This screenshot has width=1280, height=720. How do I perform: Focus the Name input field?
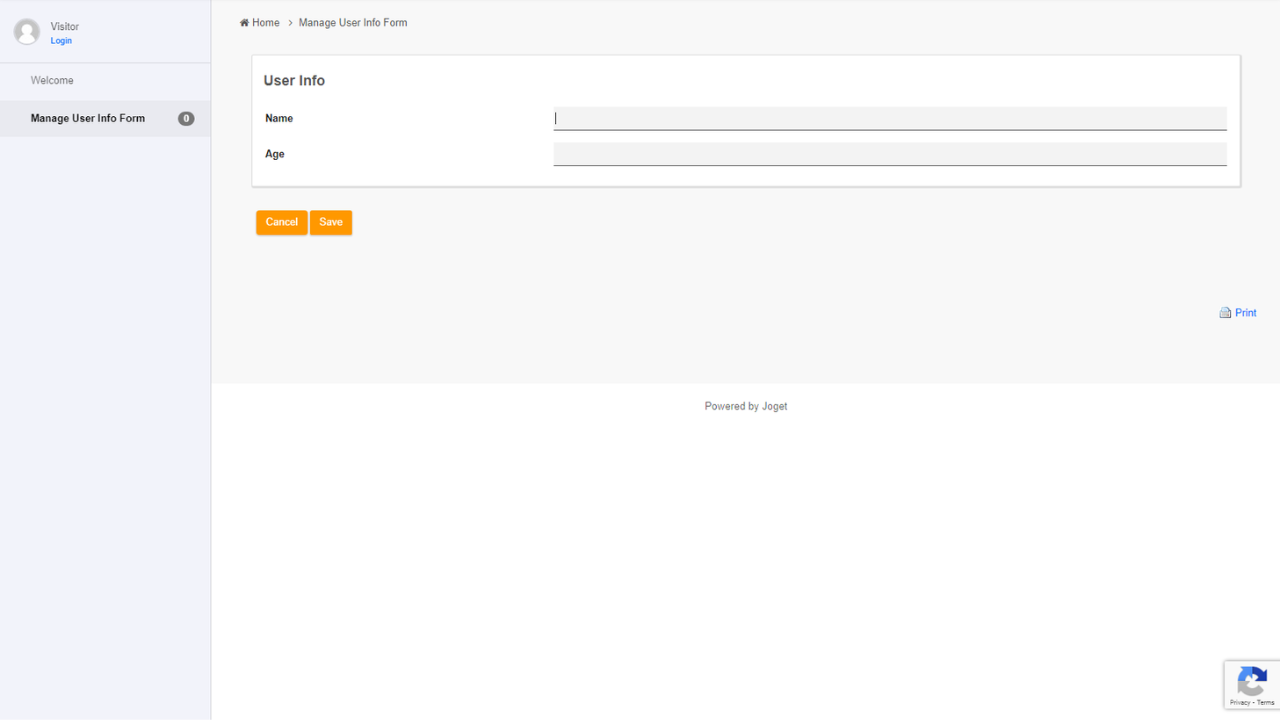[x=890, y=118]
